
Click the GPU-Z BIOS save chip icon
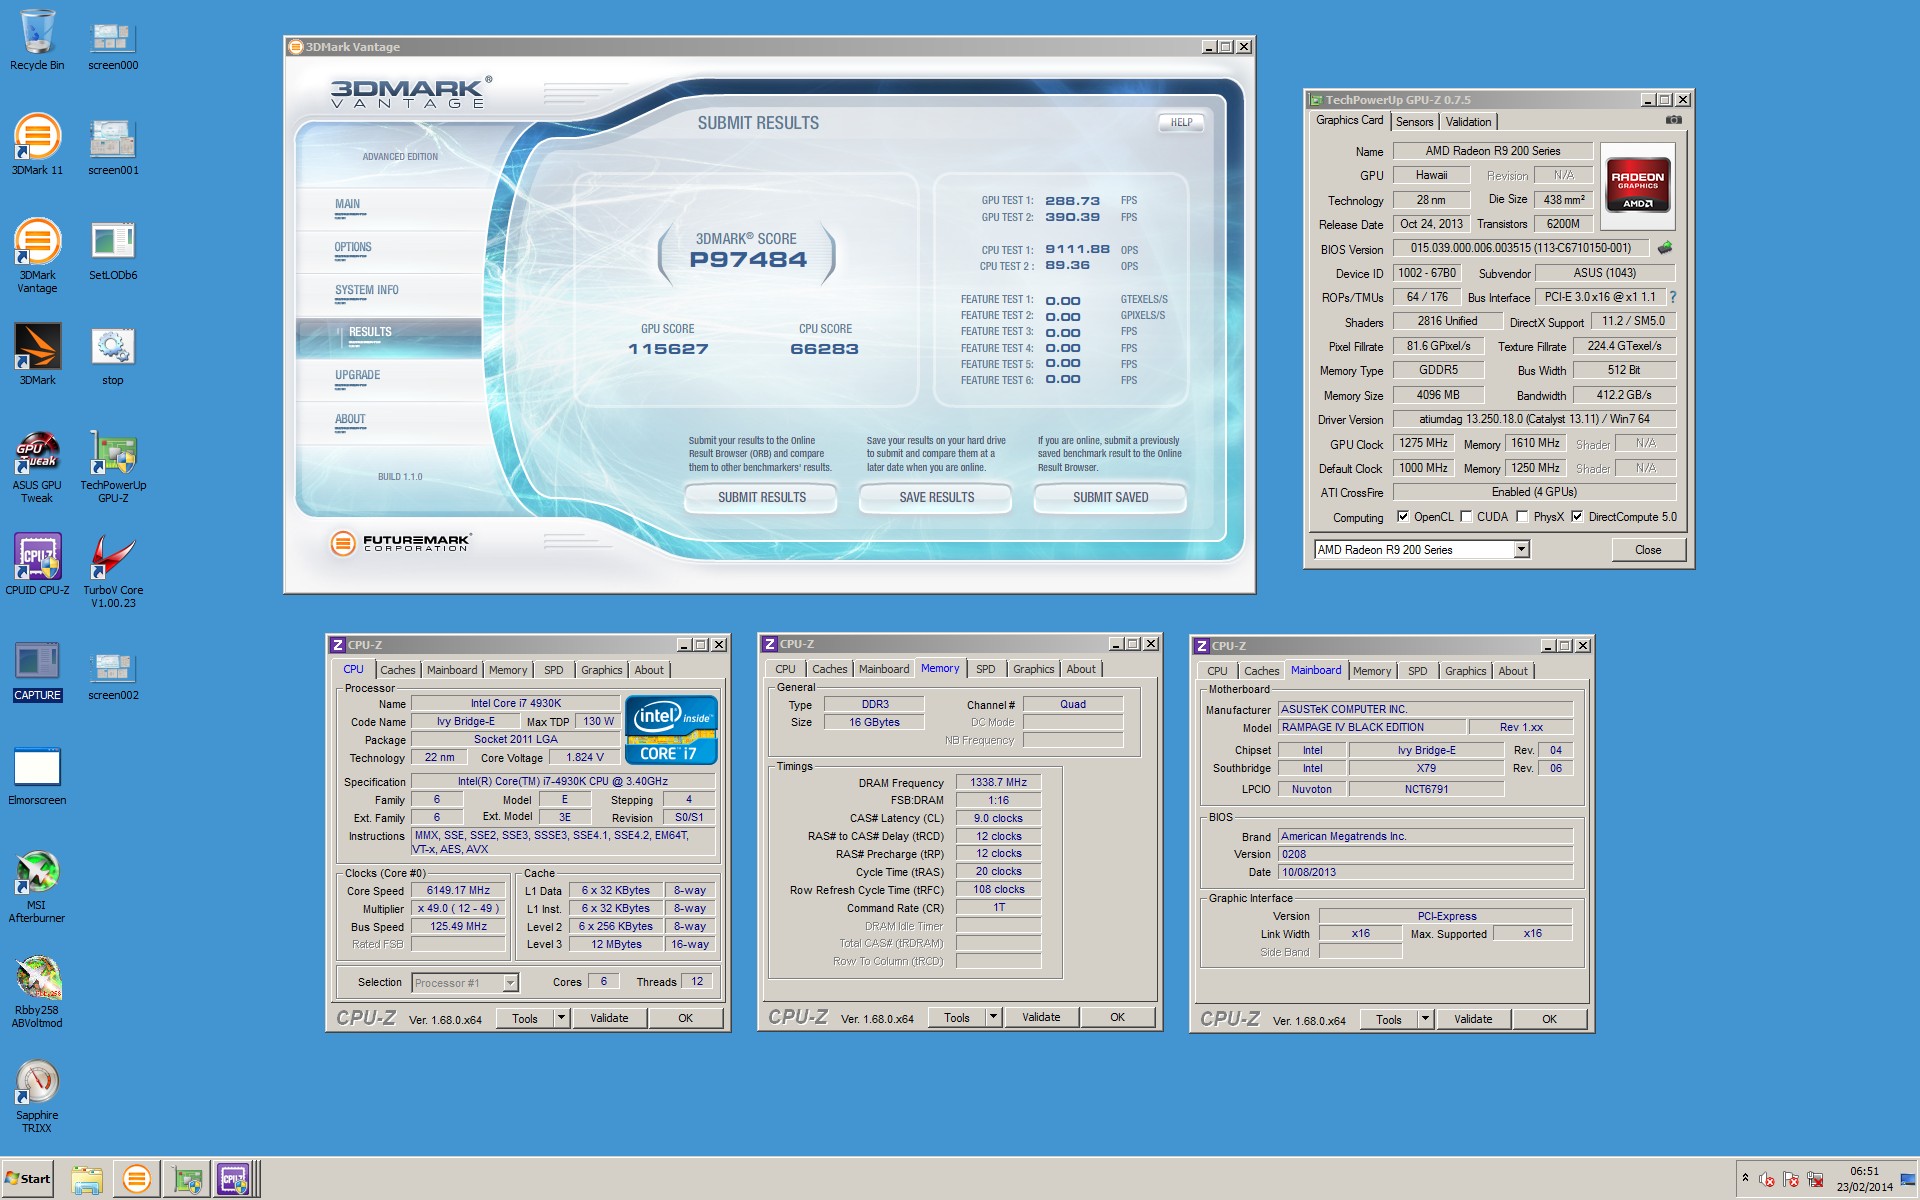pos(1664,248)
